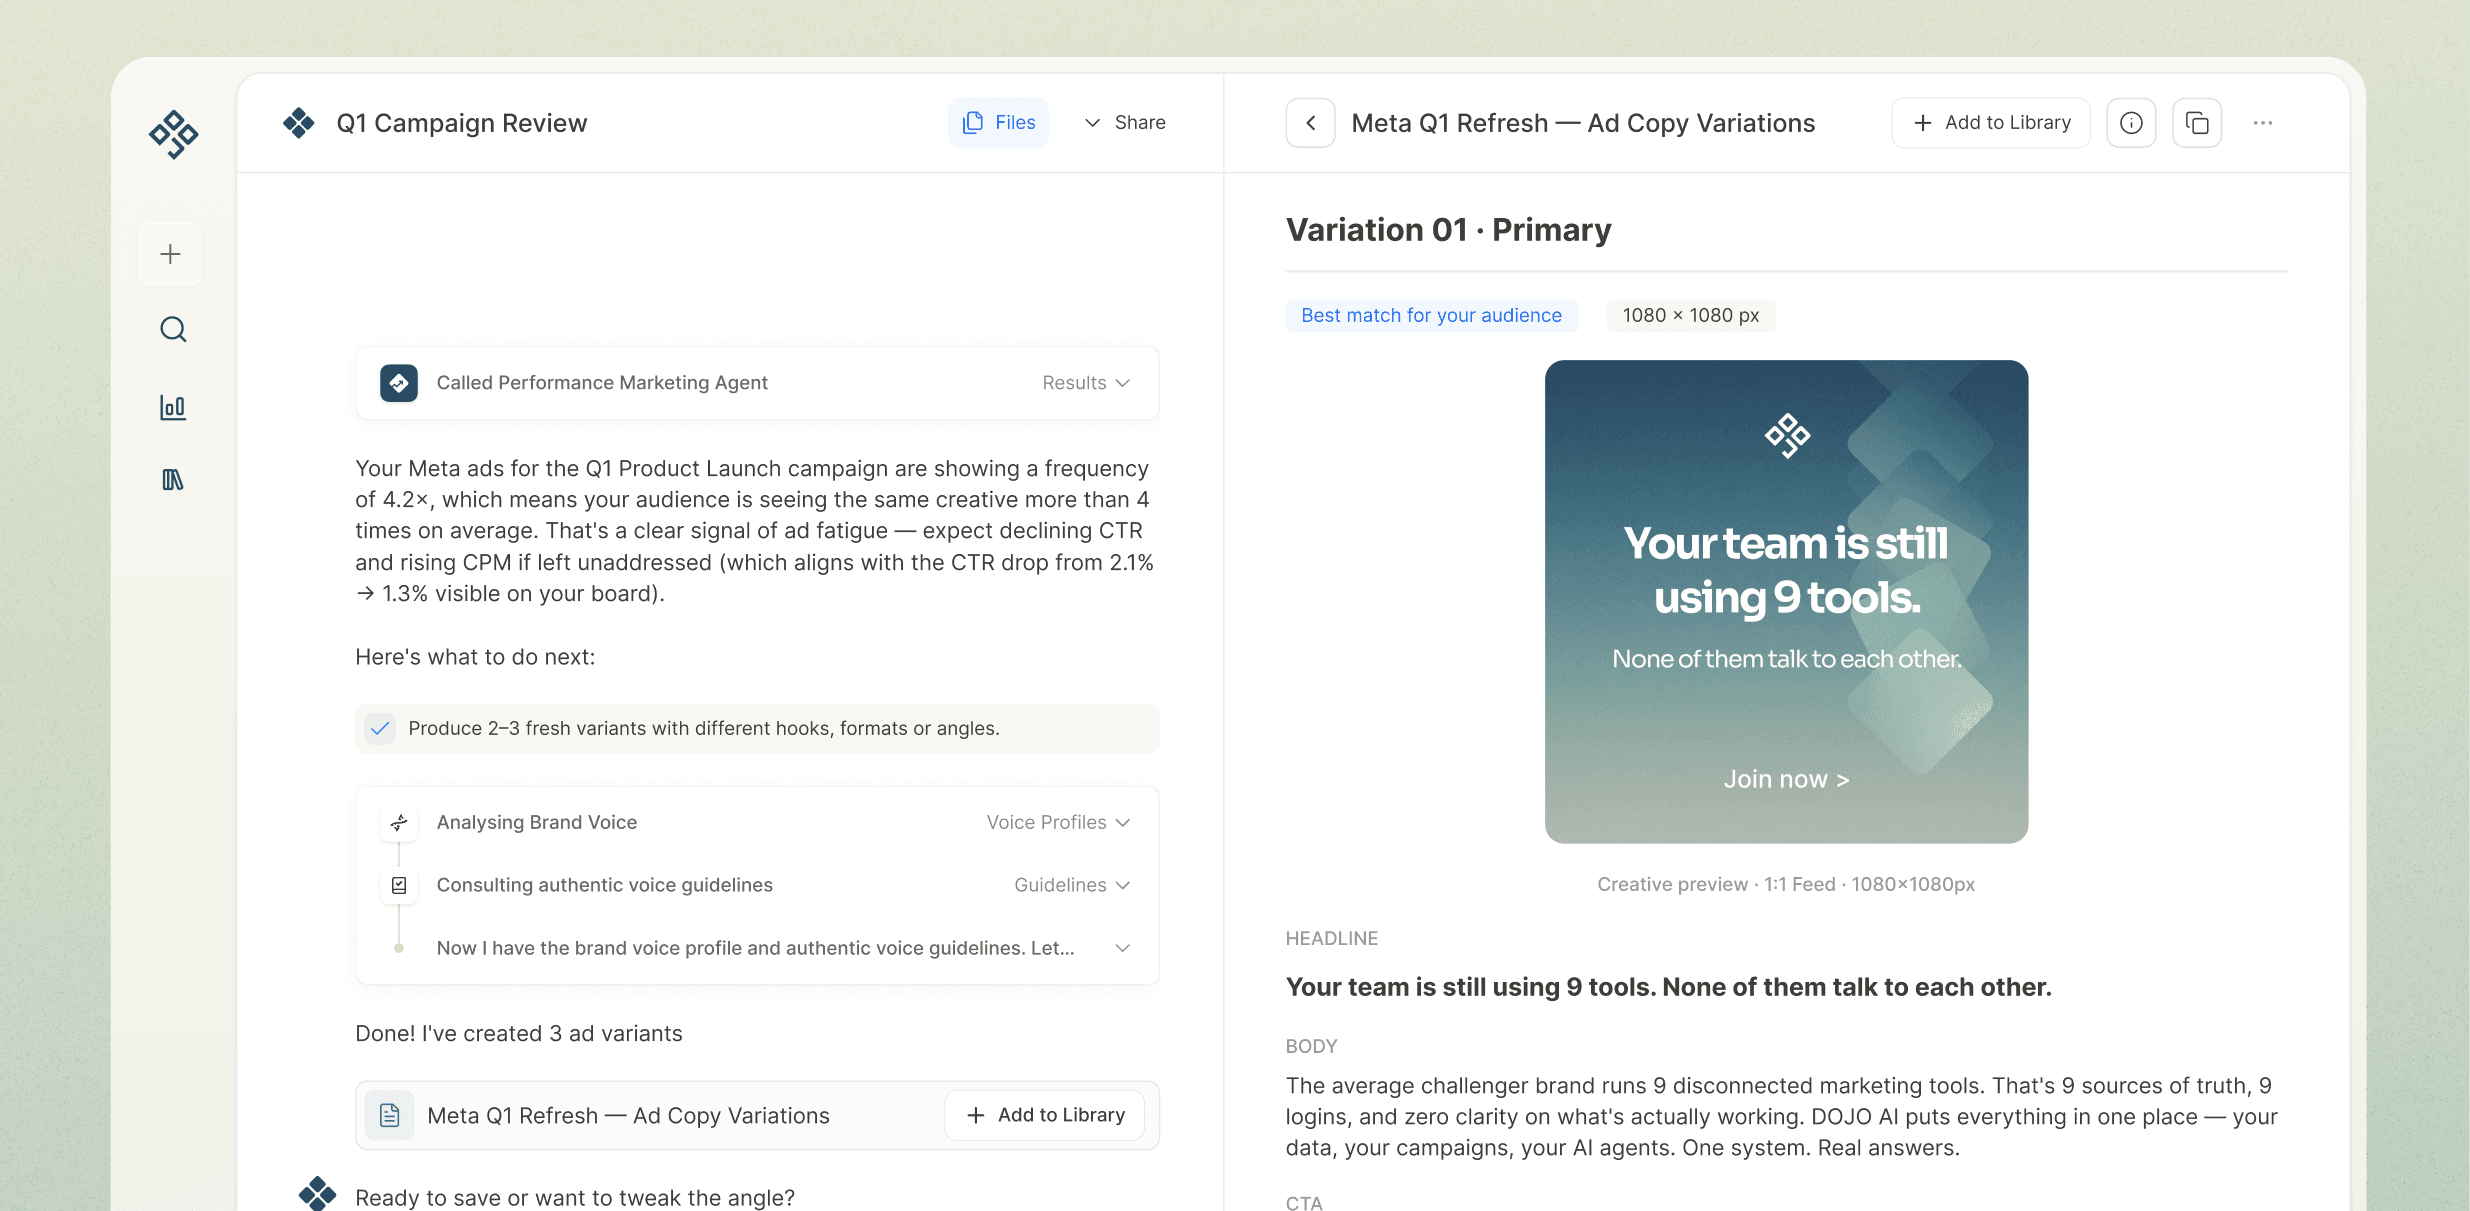This screenshot has width=2470, height=1211.
Task: Open the Share menu
Action: tap(1125, 123)
